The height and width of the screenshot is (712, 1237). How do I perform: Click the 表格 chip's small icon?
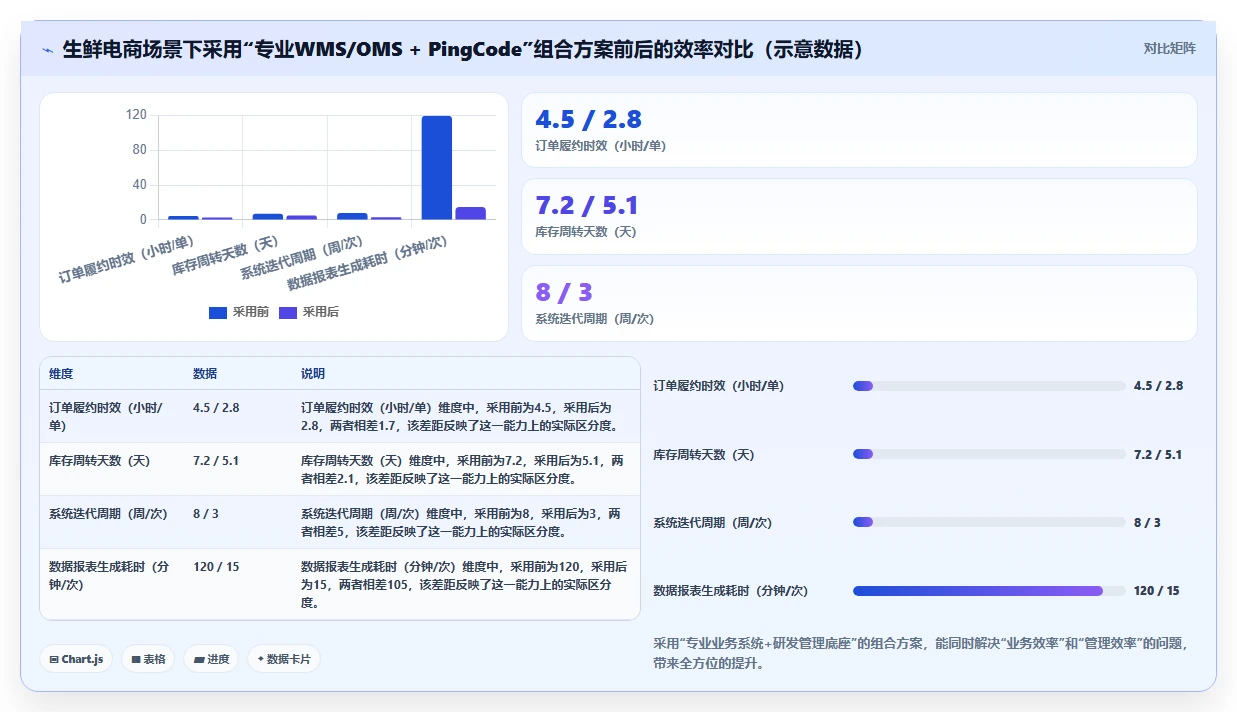pyautogui.click(x=136, y=660)
